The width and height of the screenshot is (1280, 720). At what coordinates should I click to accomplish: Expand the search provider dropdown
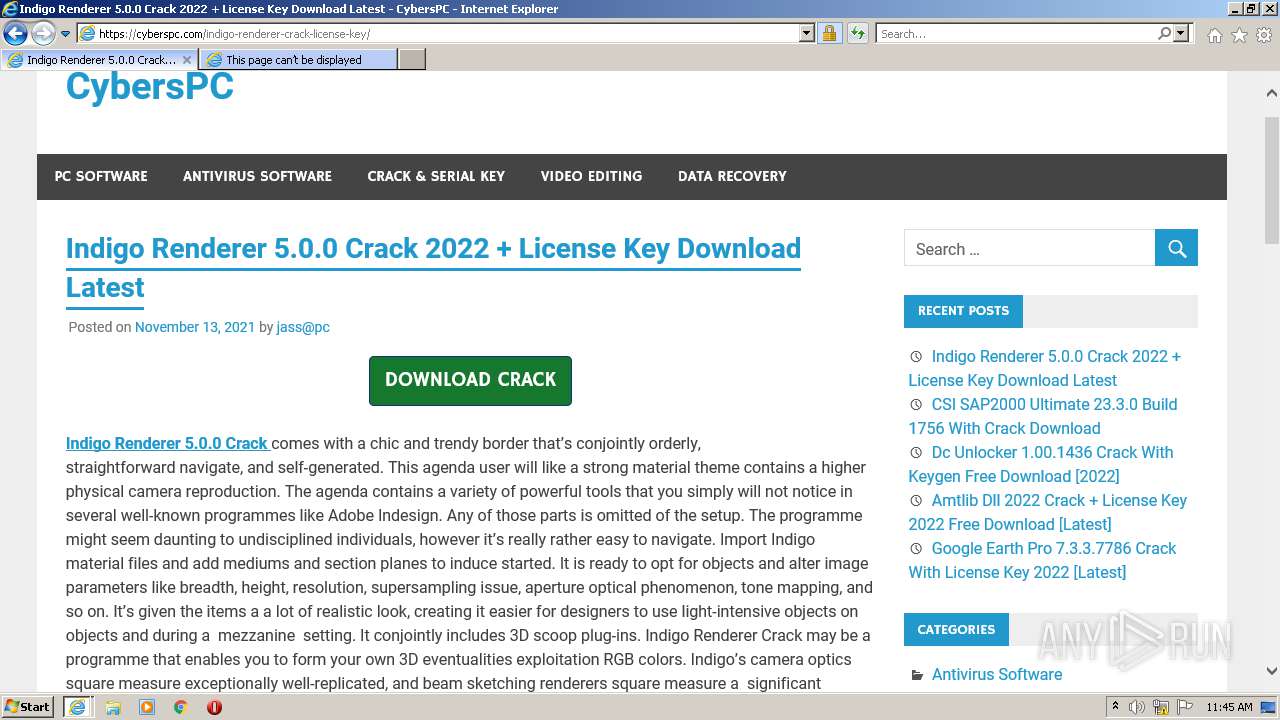[x=1181, y=33]
